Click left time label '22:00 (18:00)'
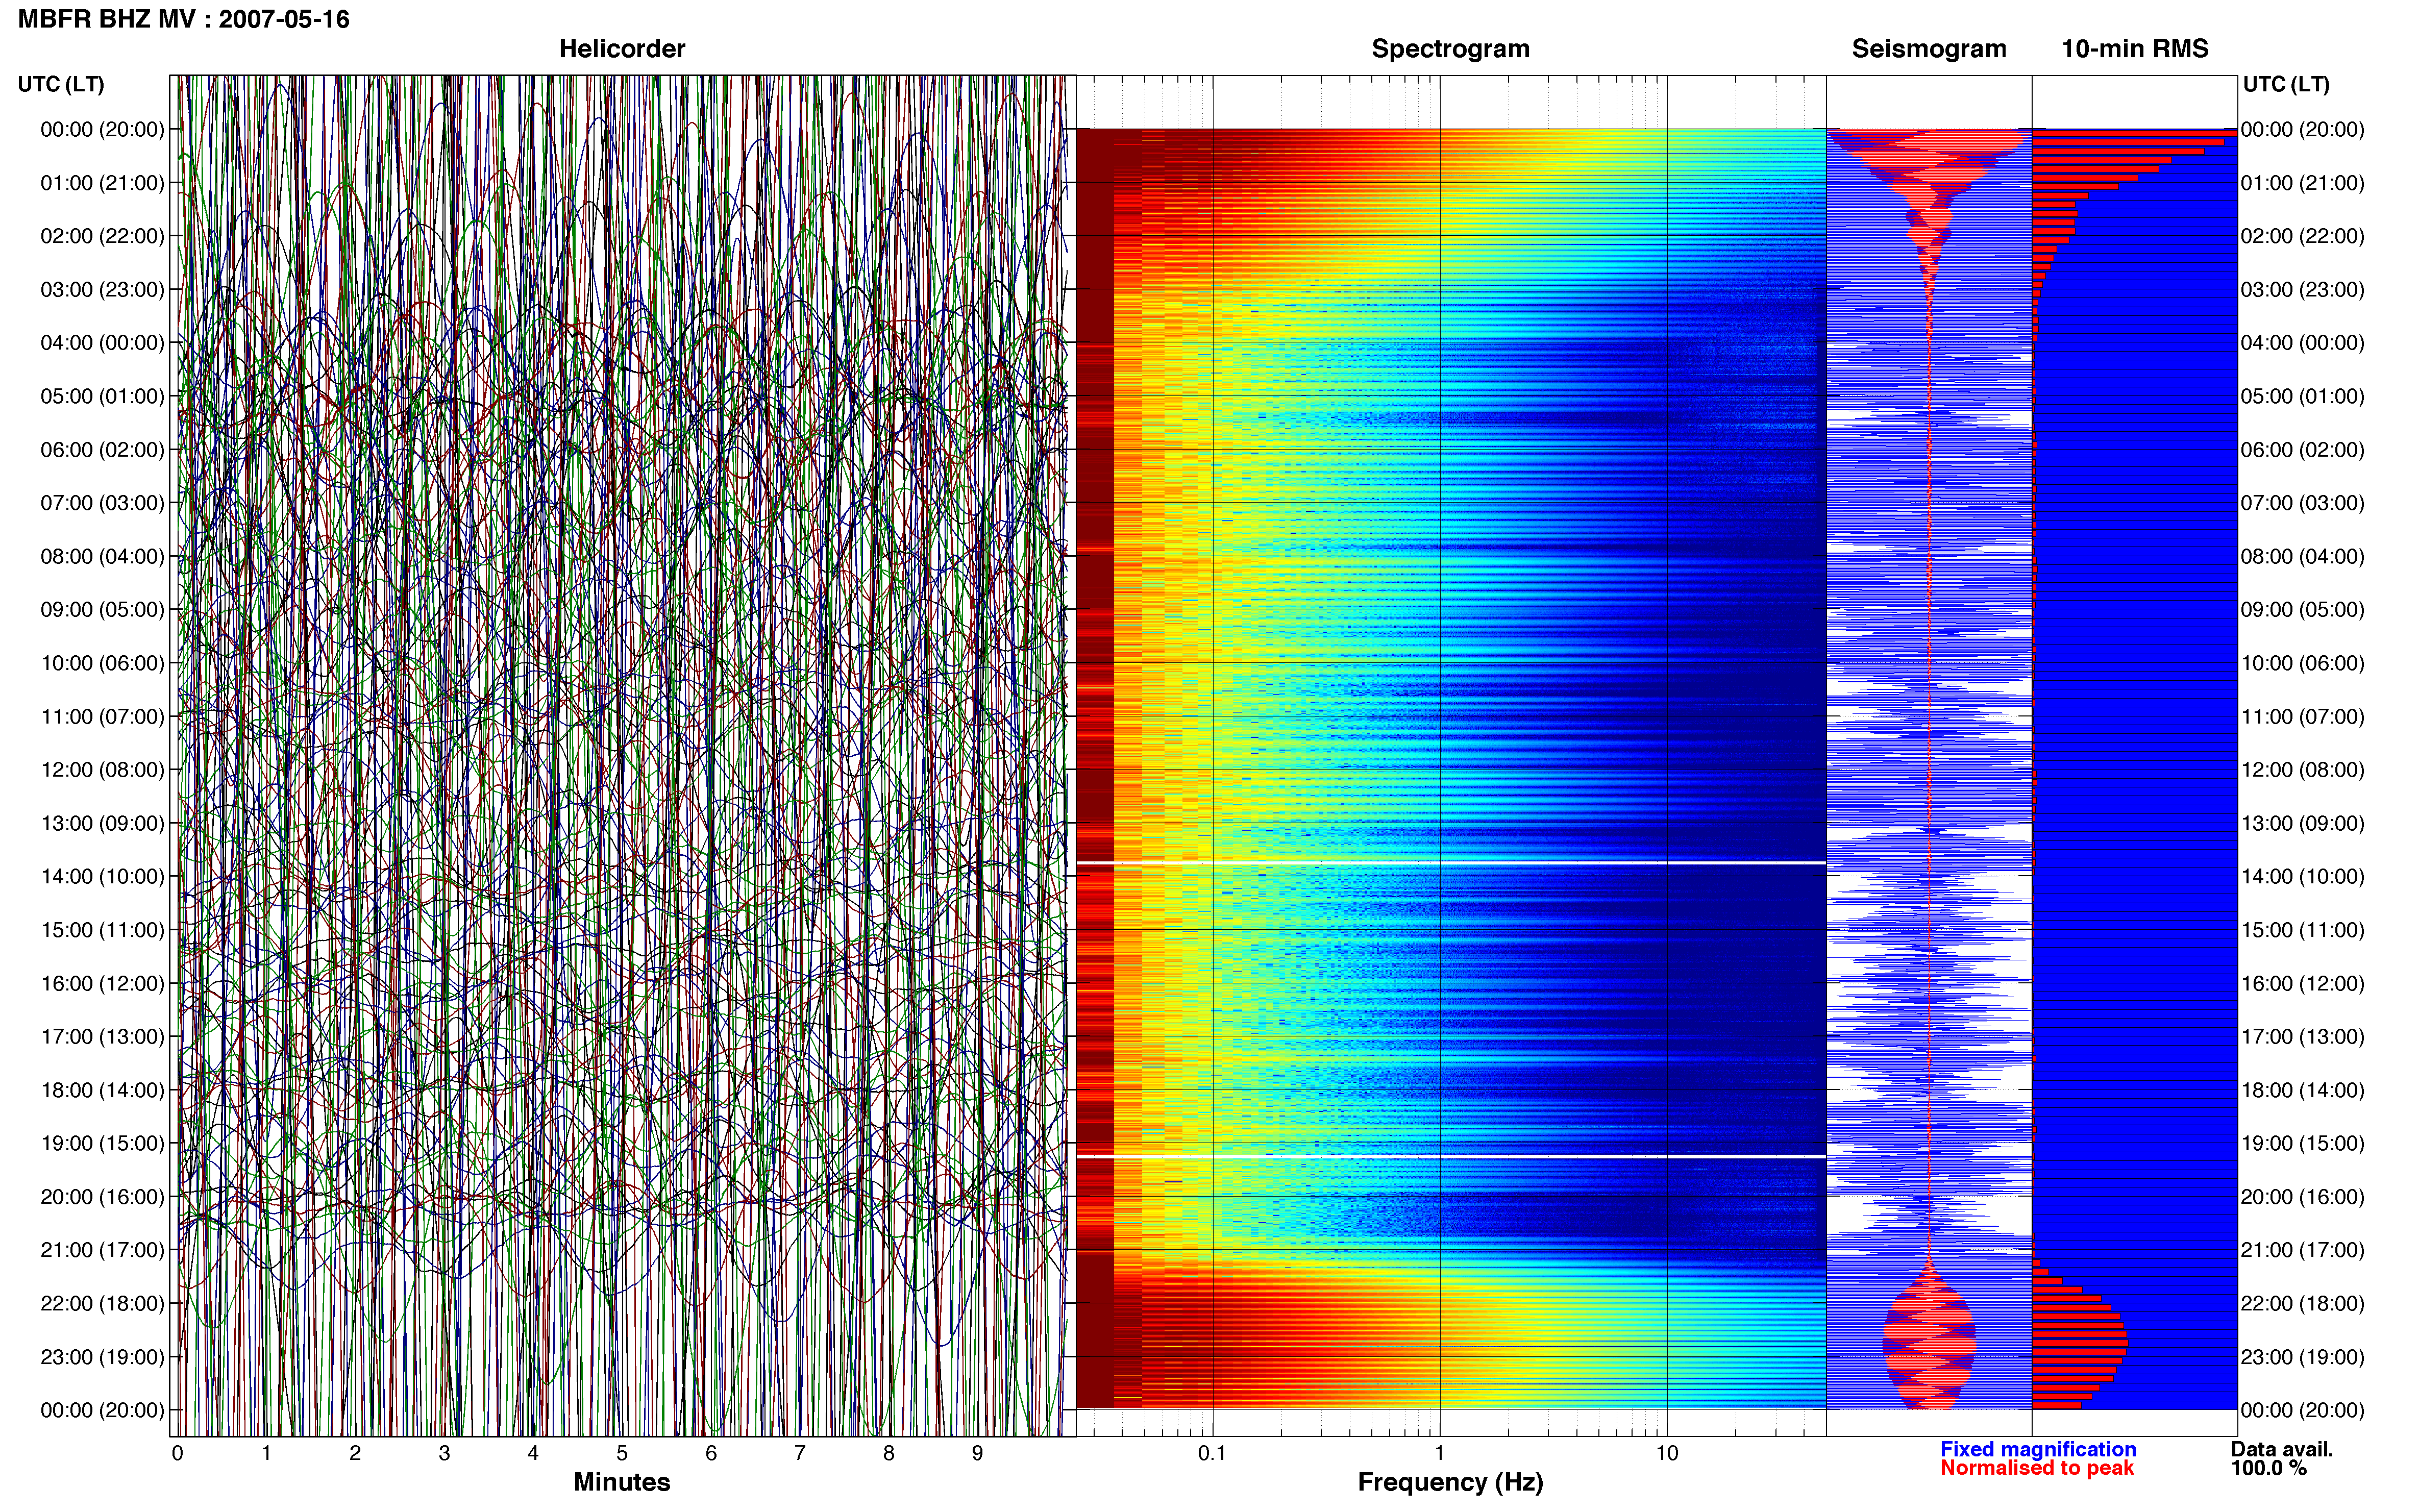The width and height of the screenshot is (2419, 1512). point(102,1303)
